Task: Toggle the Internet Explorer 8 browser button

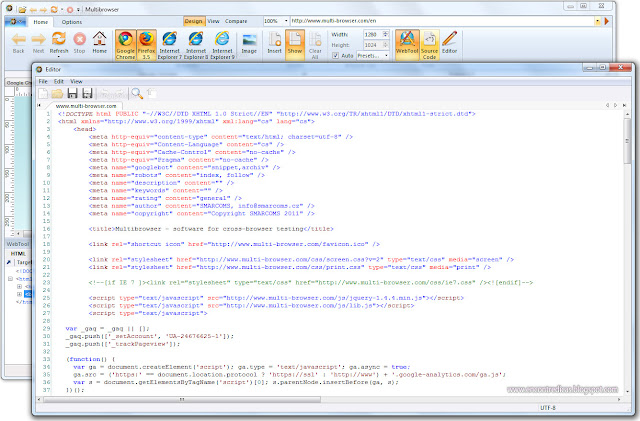Action: [196, 45]
